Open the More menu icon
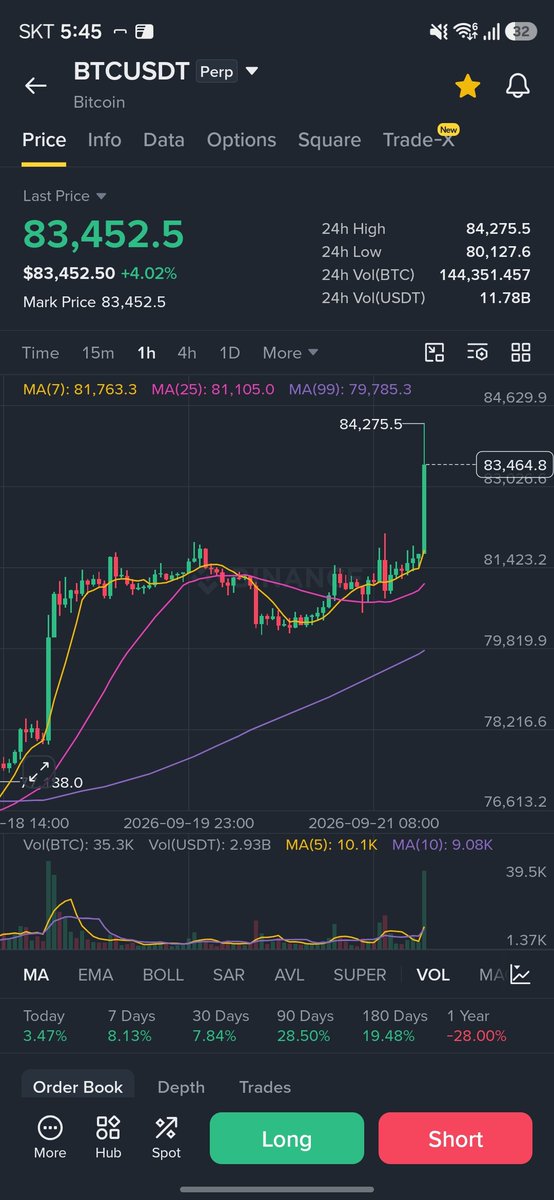 coord(50,1138)
